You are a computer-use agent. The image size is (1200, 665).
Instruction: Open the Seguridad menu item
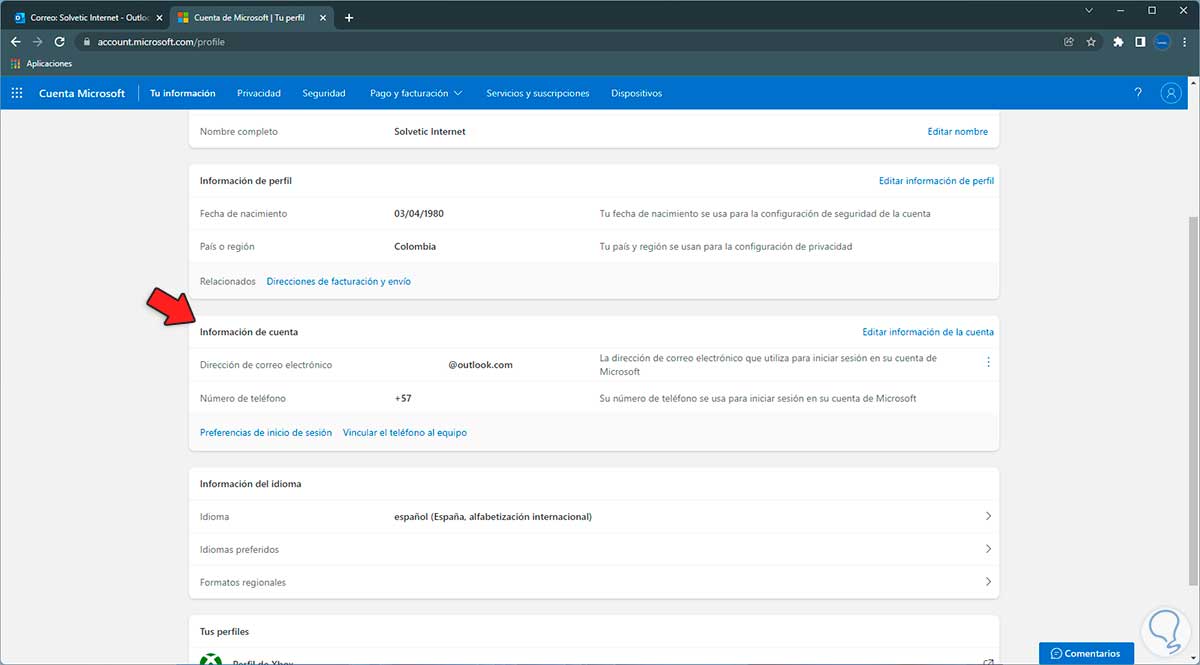point(324,93)
